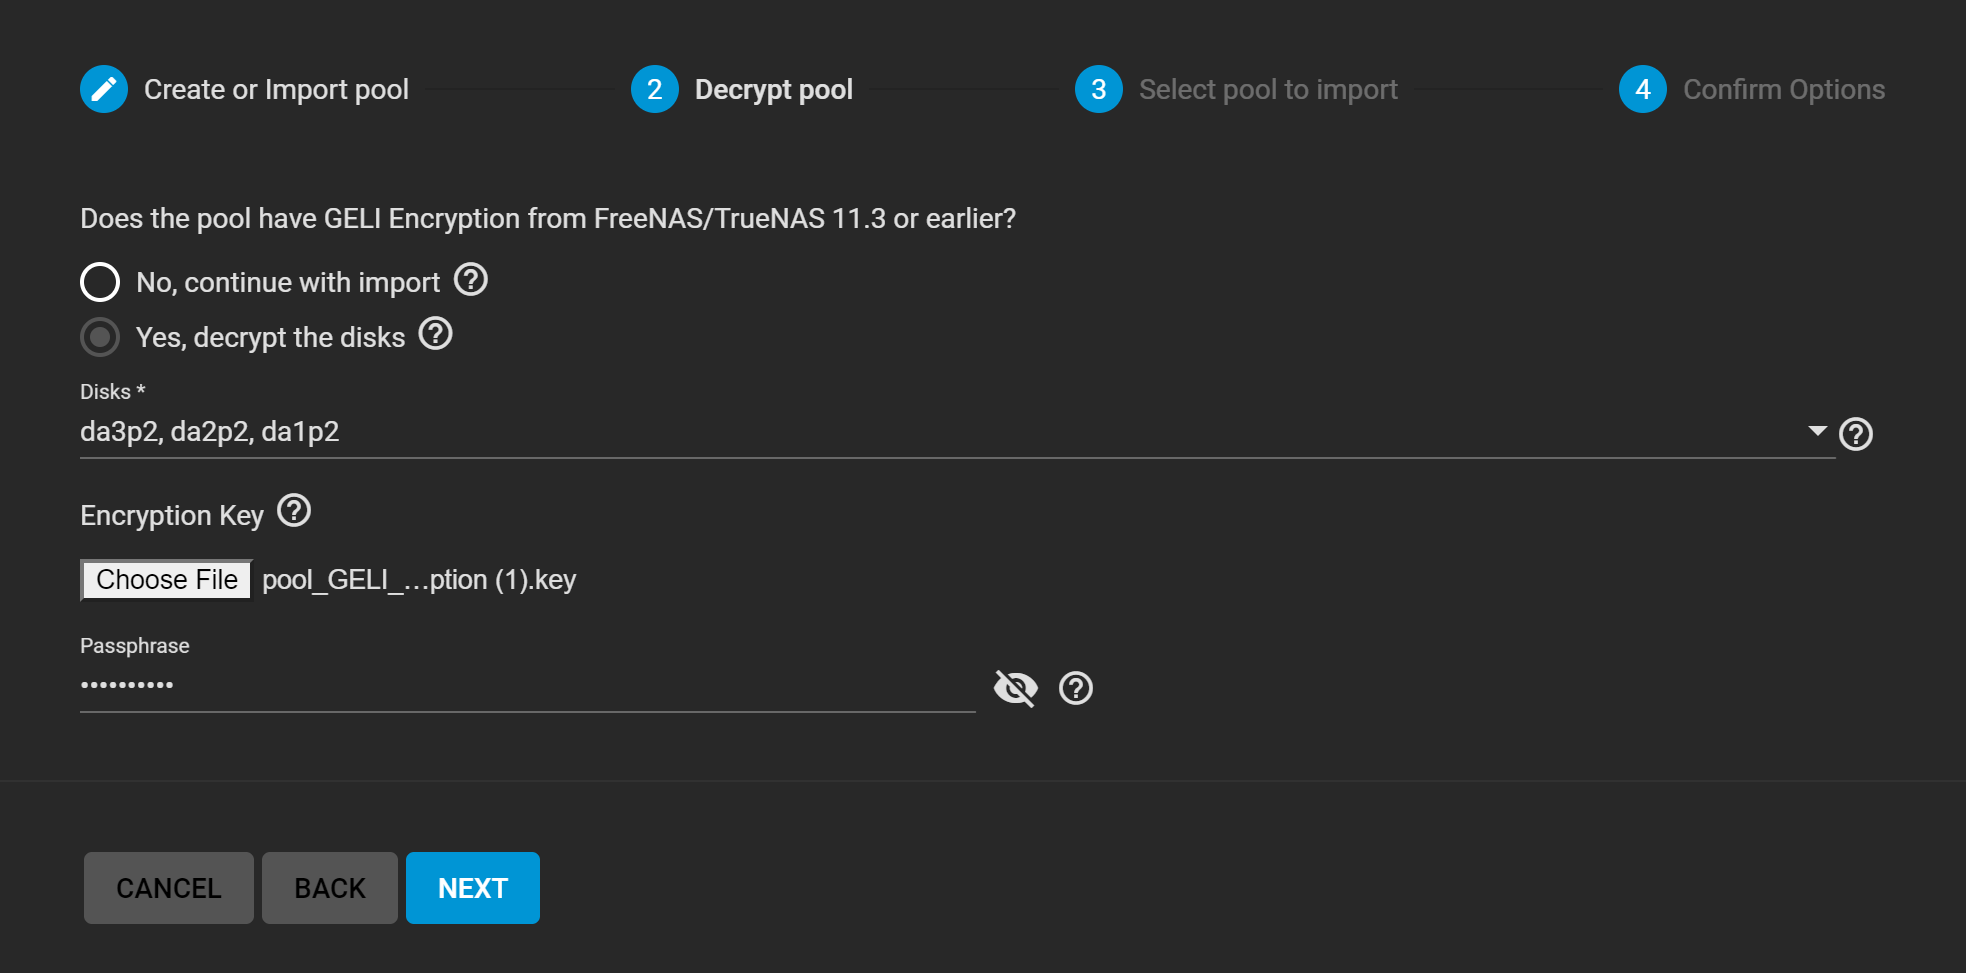Click the step 2 circle icon
1966x973 pixels.
point(655,89)
